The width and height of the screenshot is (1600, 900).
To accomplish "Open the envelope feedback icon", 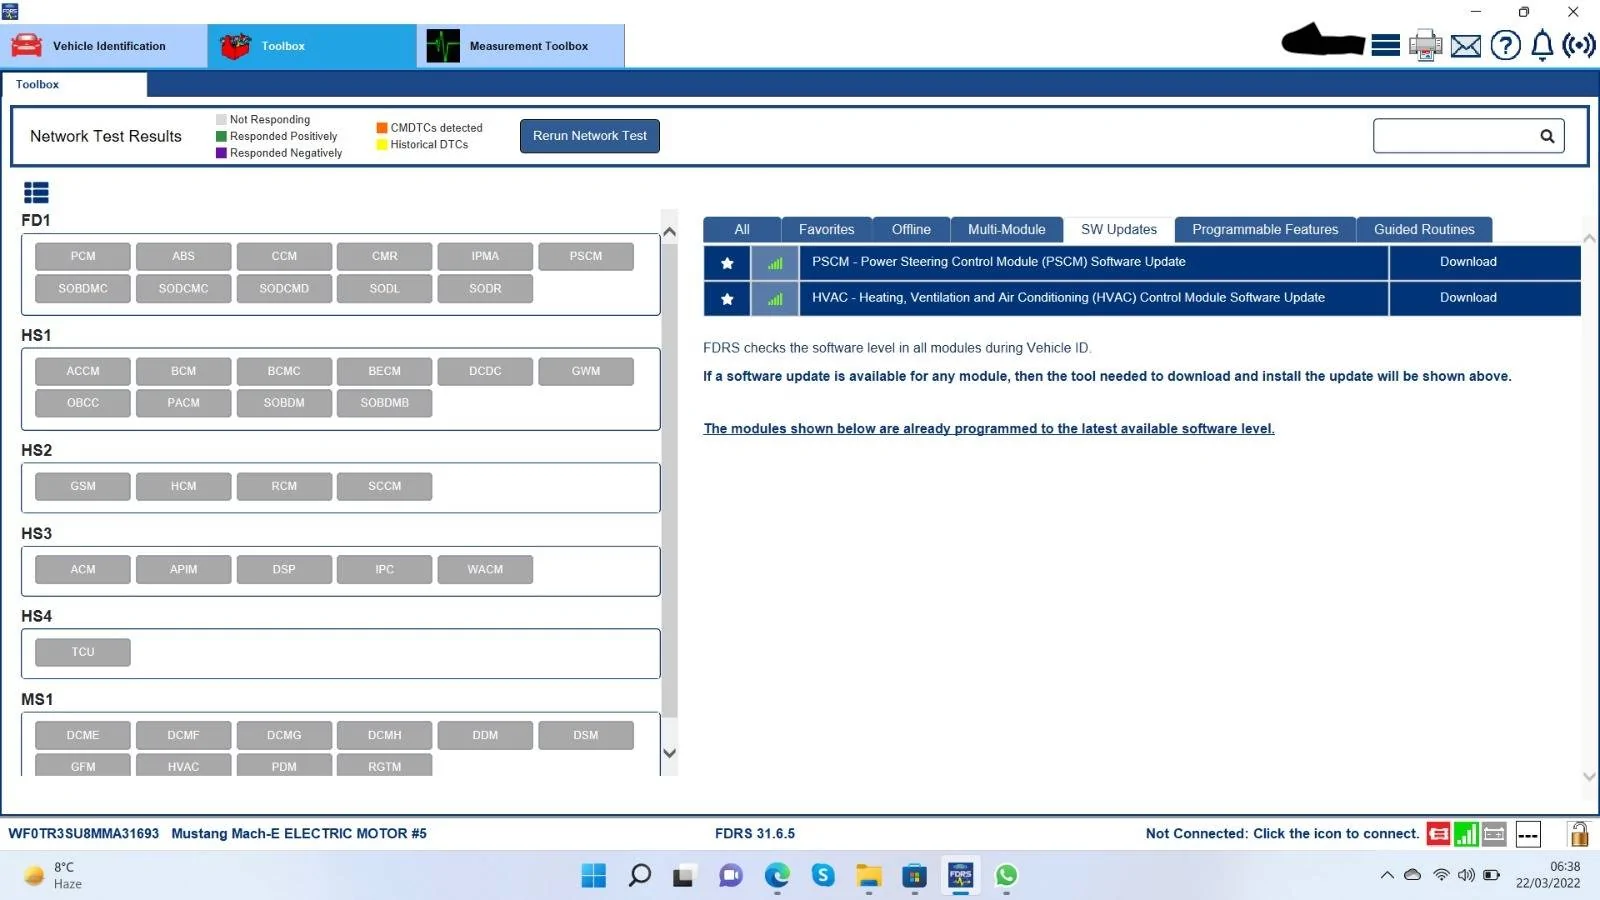I will tap(1466, 46).
